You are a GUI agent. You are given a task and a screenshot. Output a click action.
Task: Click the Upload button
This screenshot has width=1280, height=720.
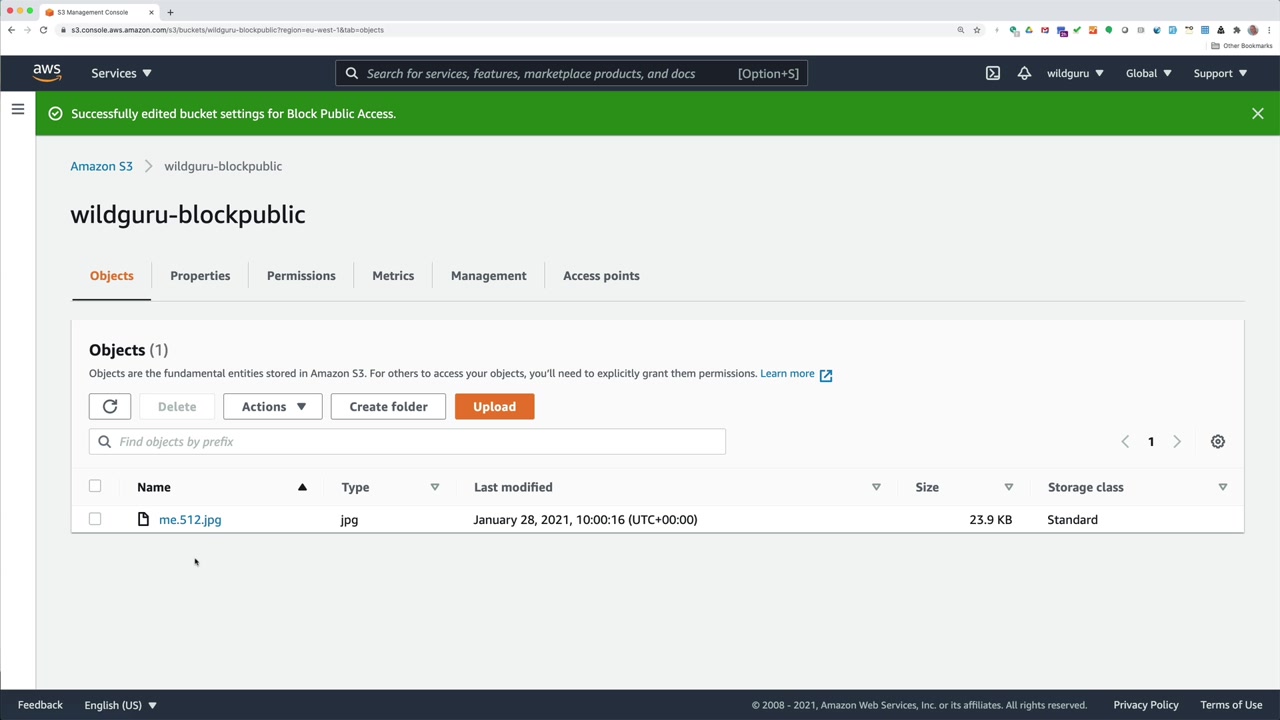pos(495,407)
